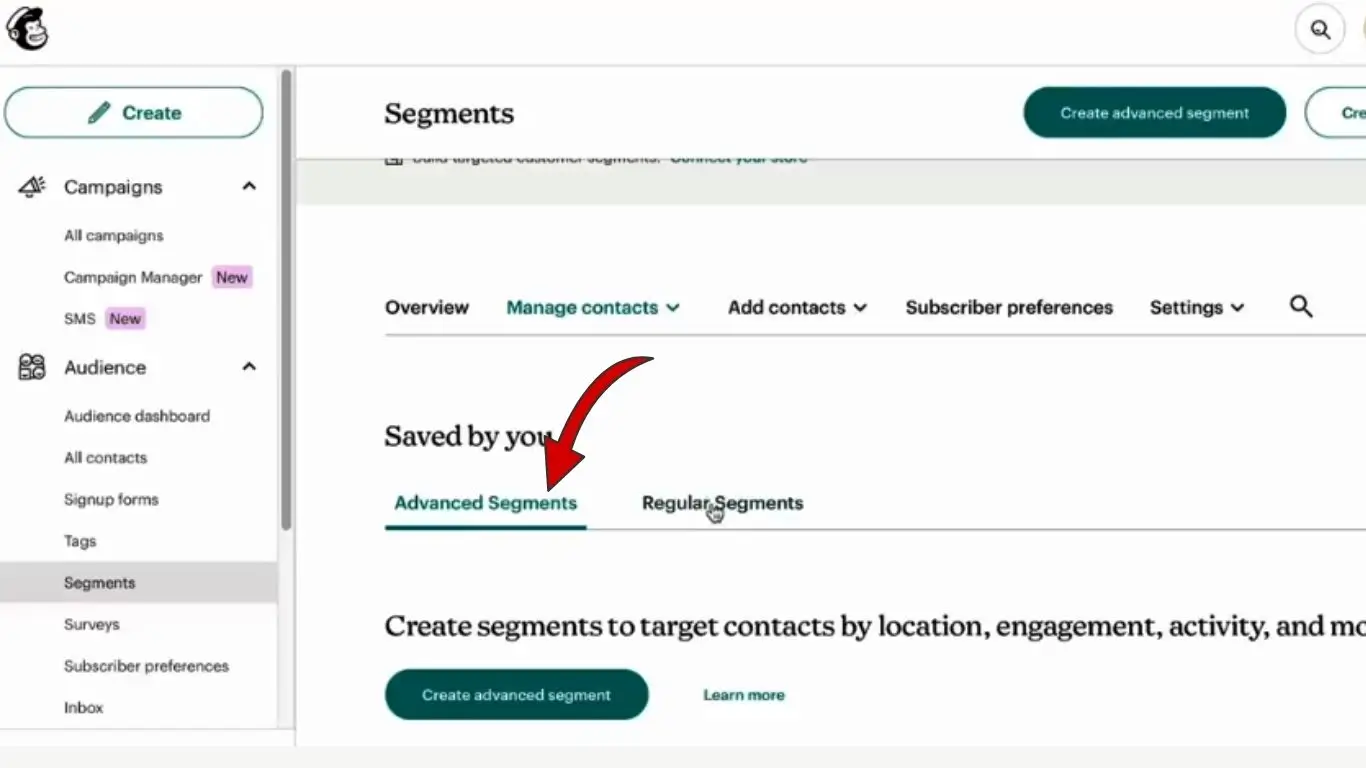Switch to the Regular Segments tab

coord(722,503)
